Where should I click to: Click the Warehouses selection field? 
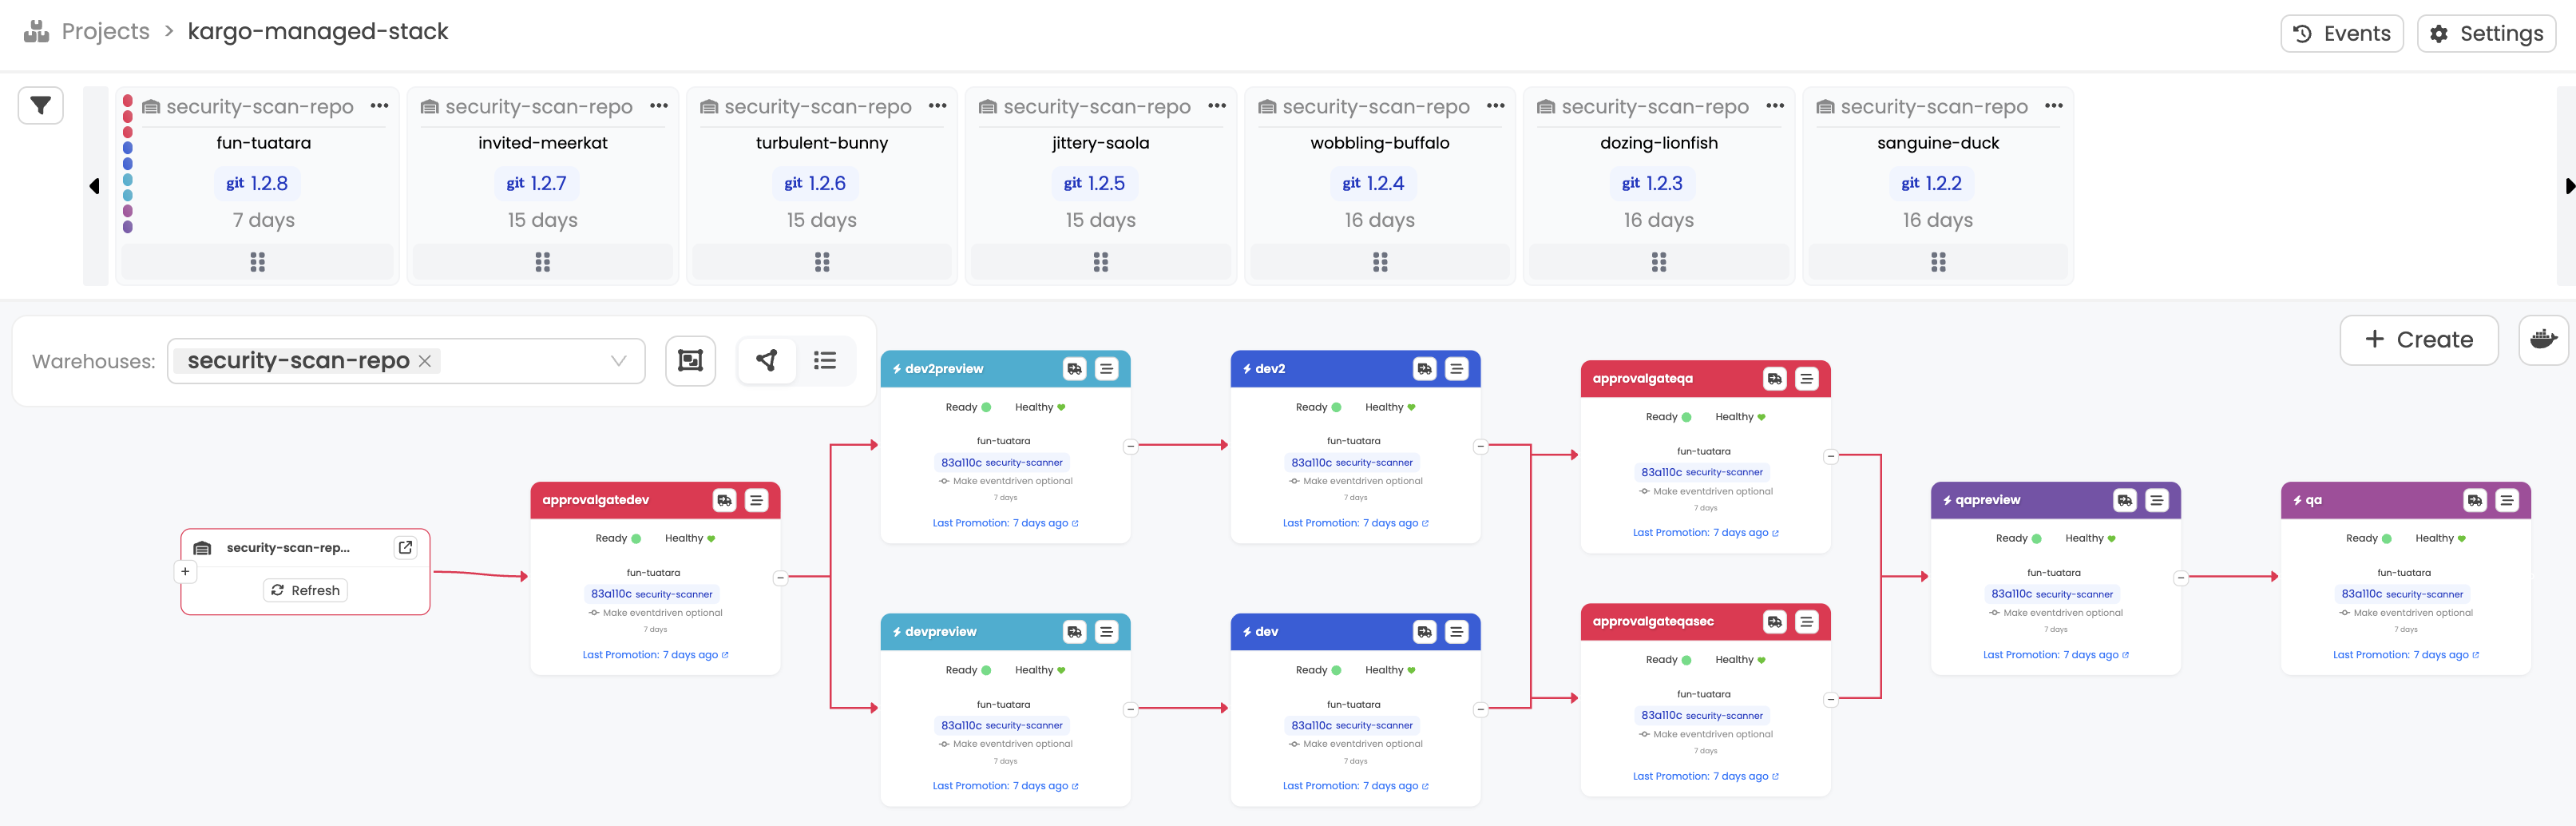406,361
